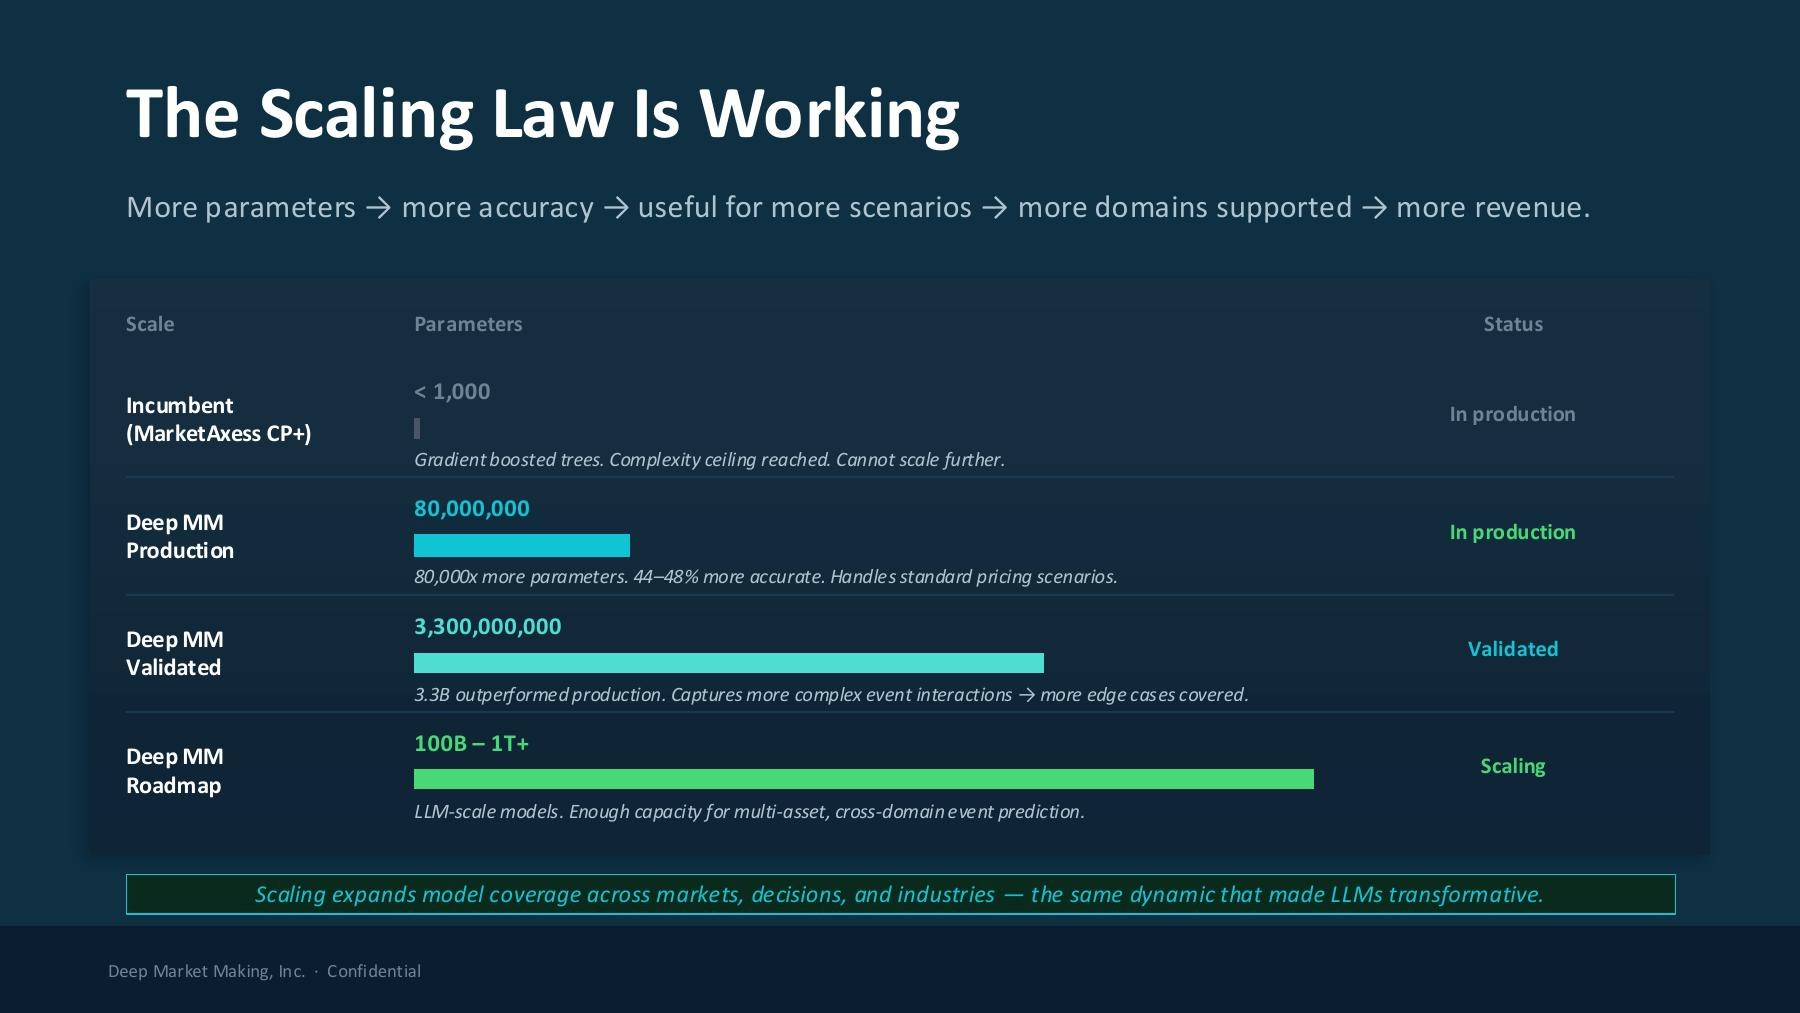Select the 'Scale' column header
Image resolution: width=1800 pixels, height=1013 pixels.
click(150, 324)
